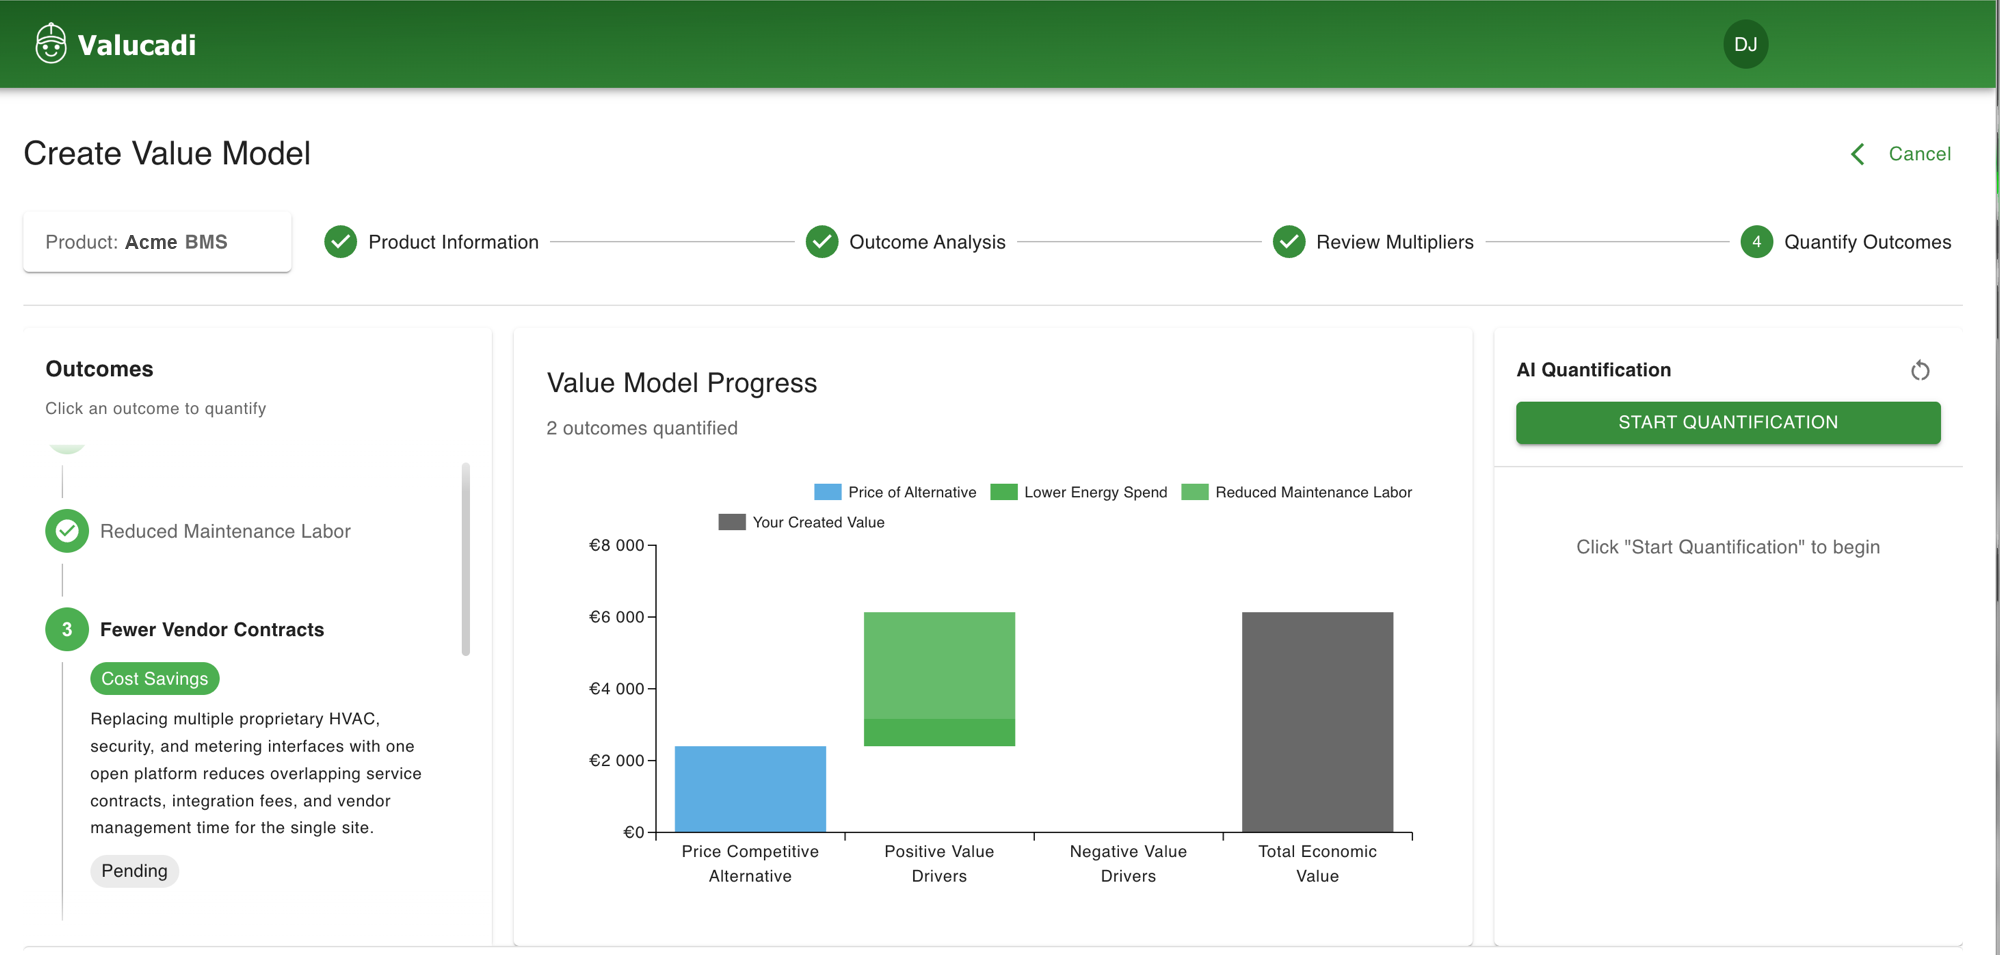2000x955 pixels.
Task: Click the "AI Quantification" panel heading
Action: pyautogui.click(x=1593, y=370)
